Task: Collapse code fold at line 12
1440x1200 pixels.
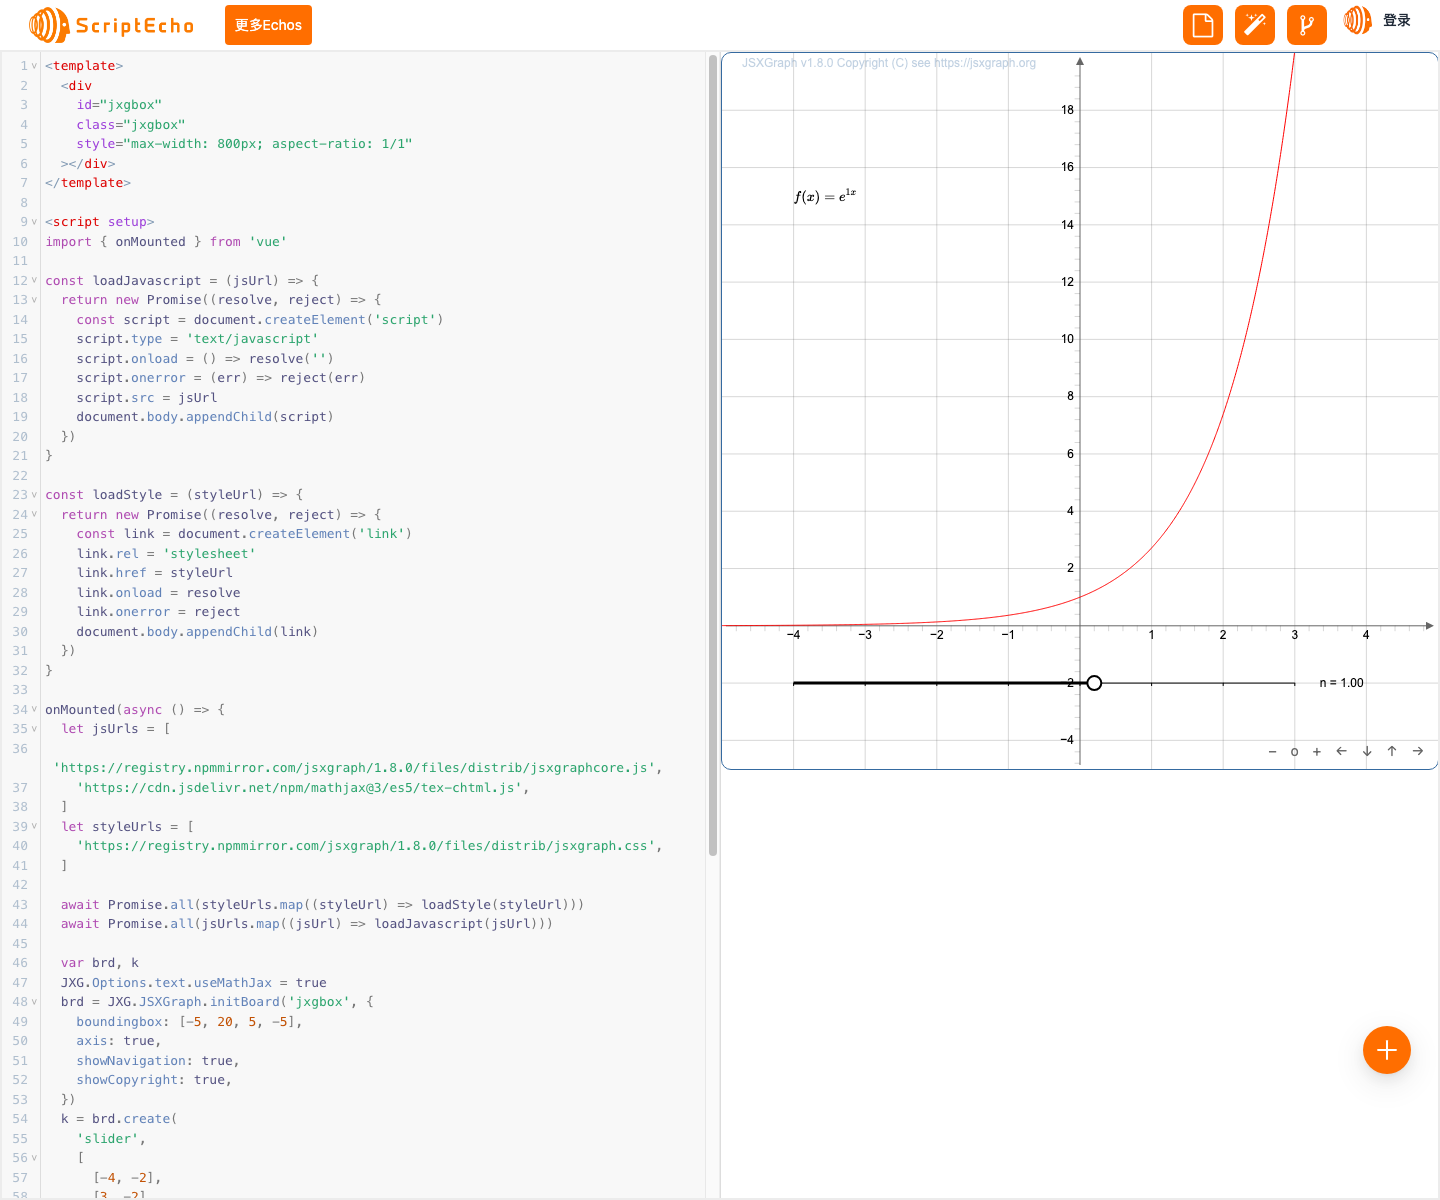Action: [x=34, y=281]
